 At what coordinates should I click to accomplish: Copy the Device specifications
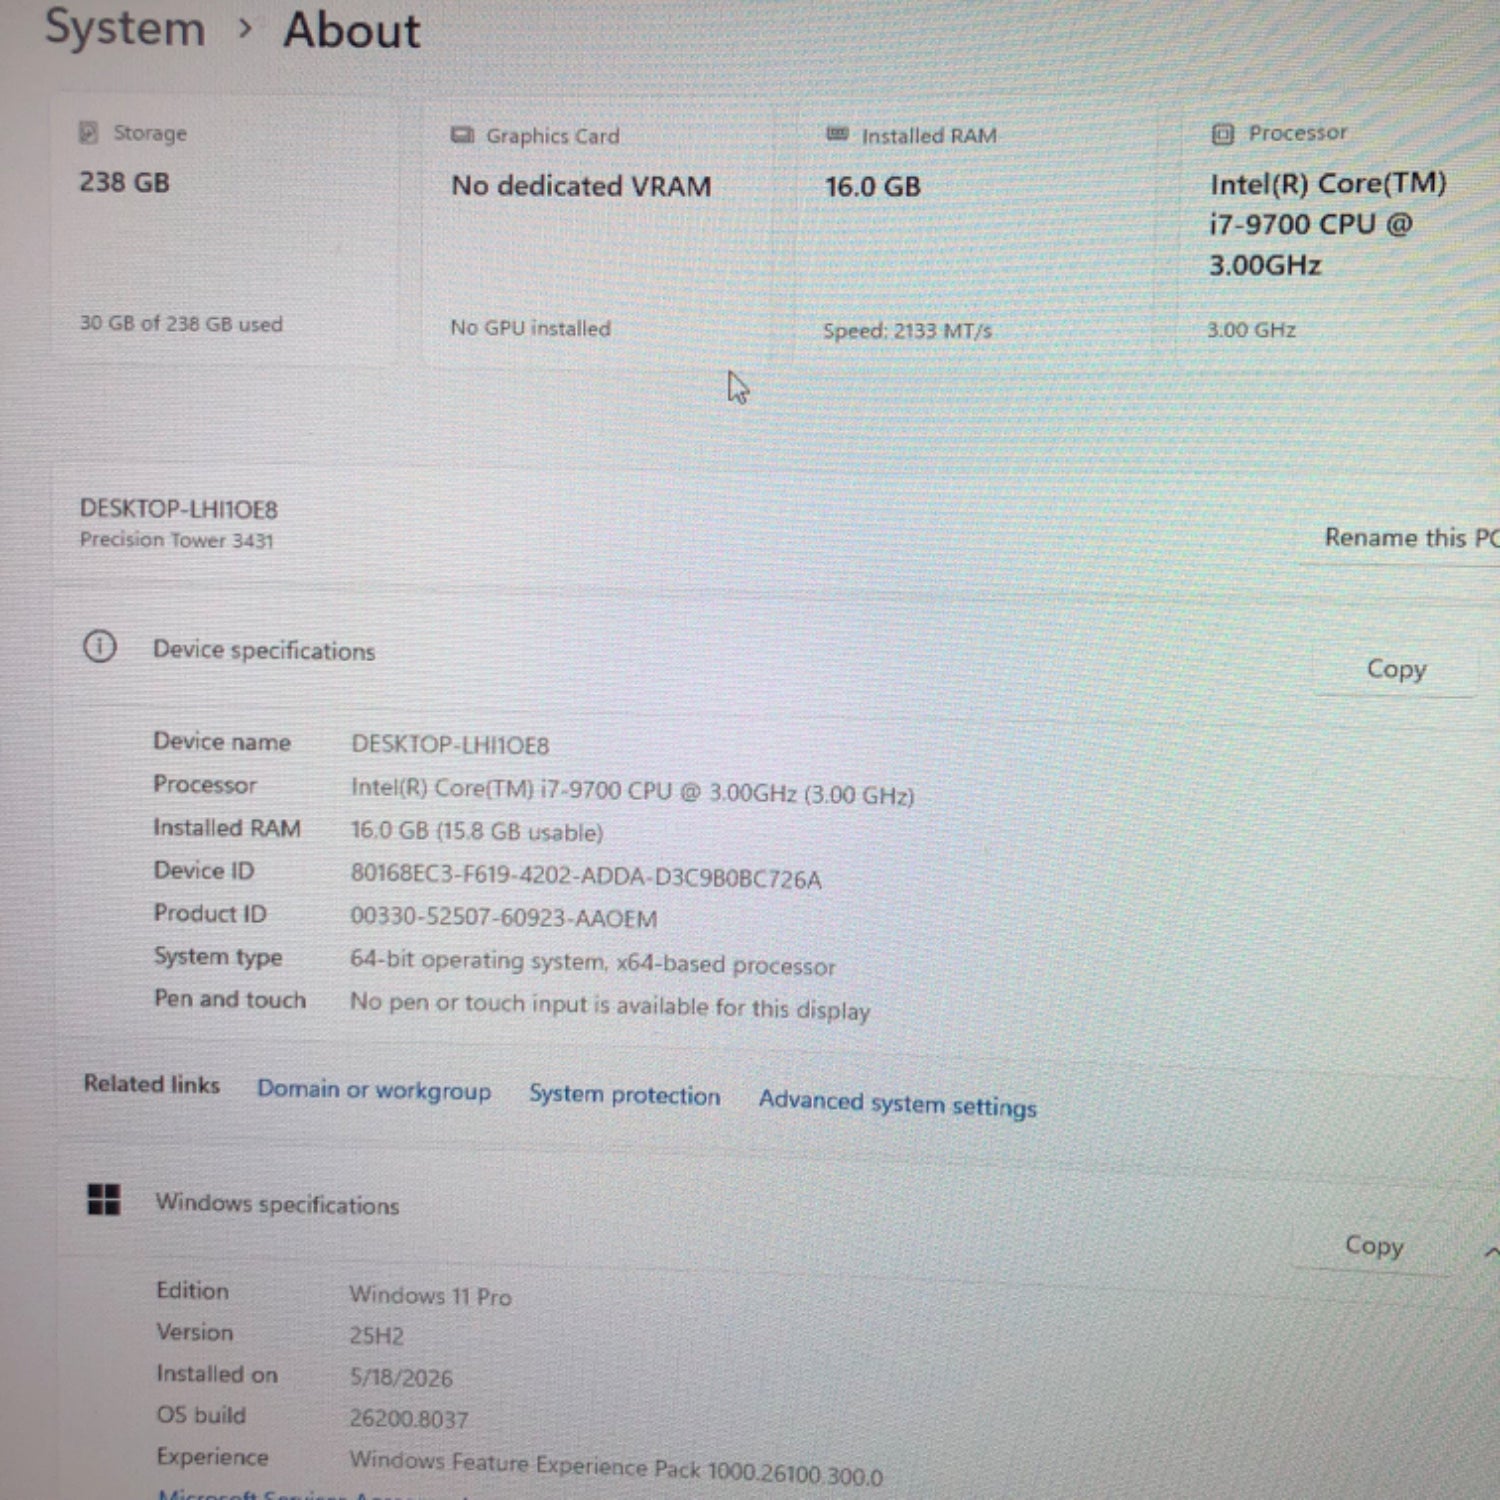[x=1396, y=669]
